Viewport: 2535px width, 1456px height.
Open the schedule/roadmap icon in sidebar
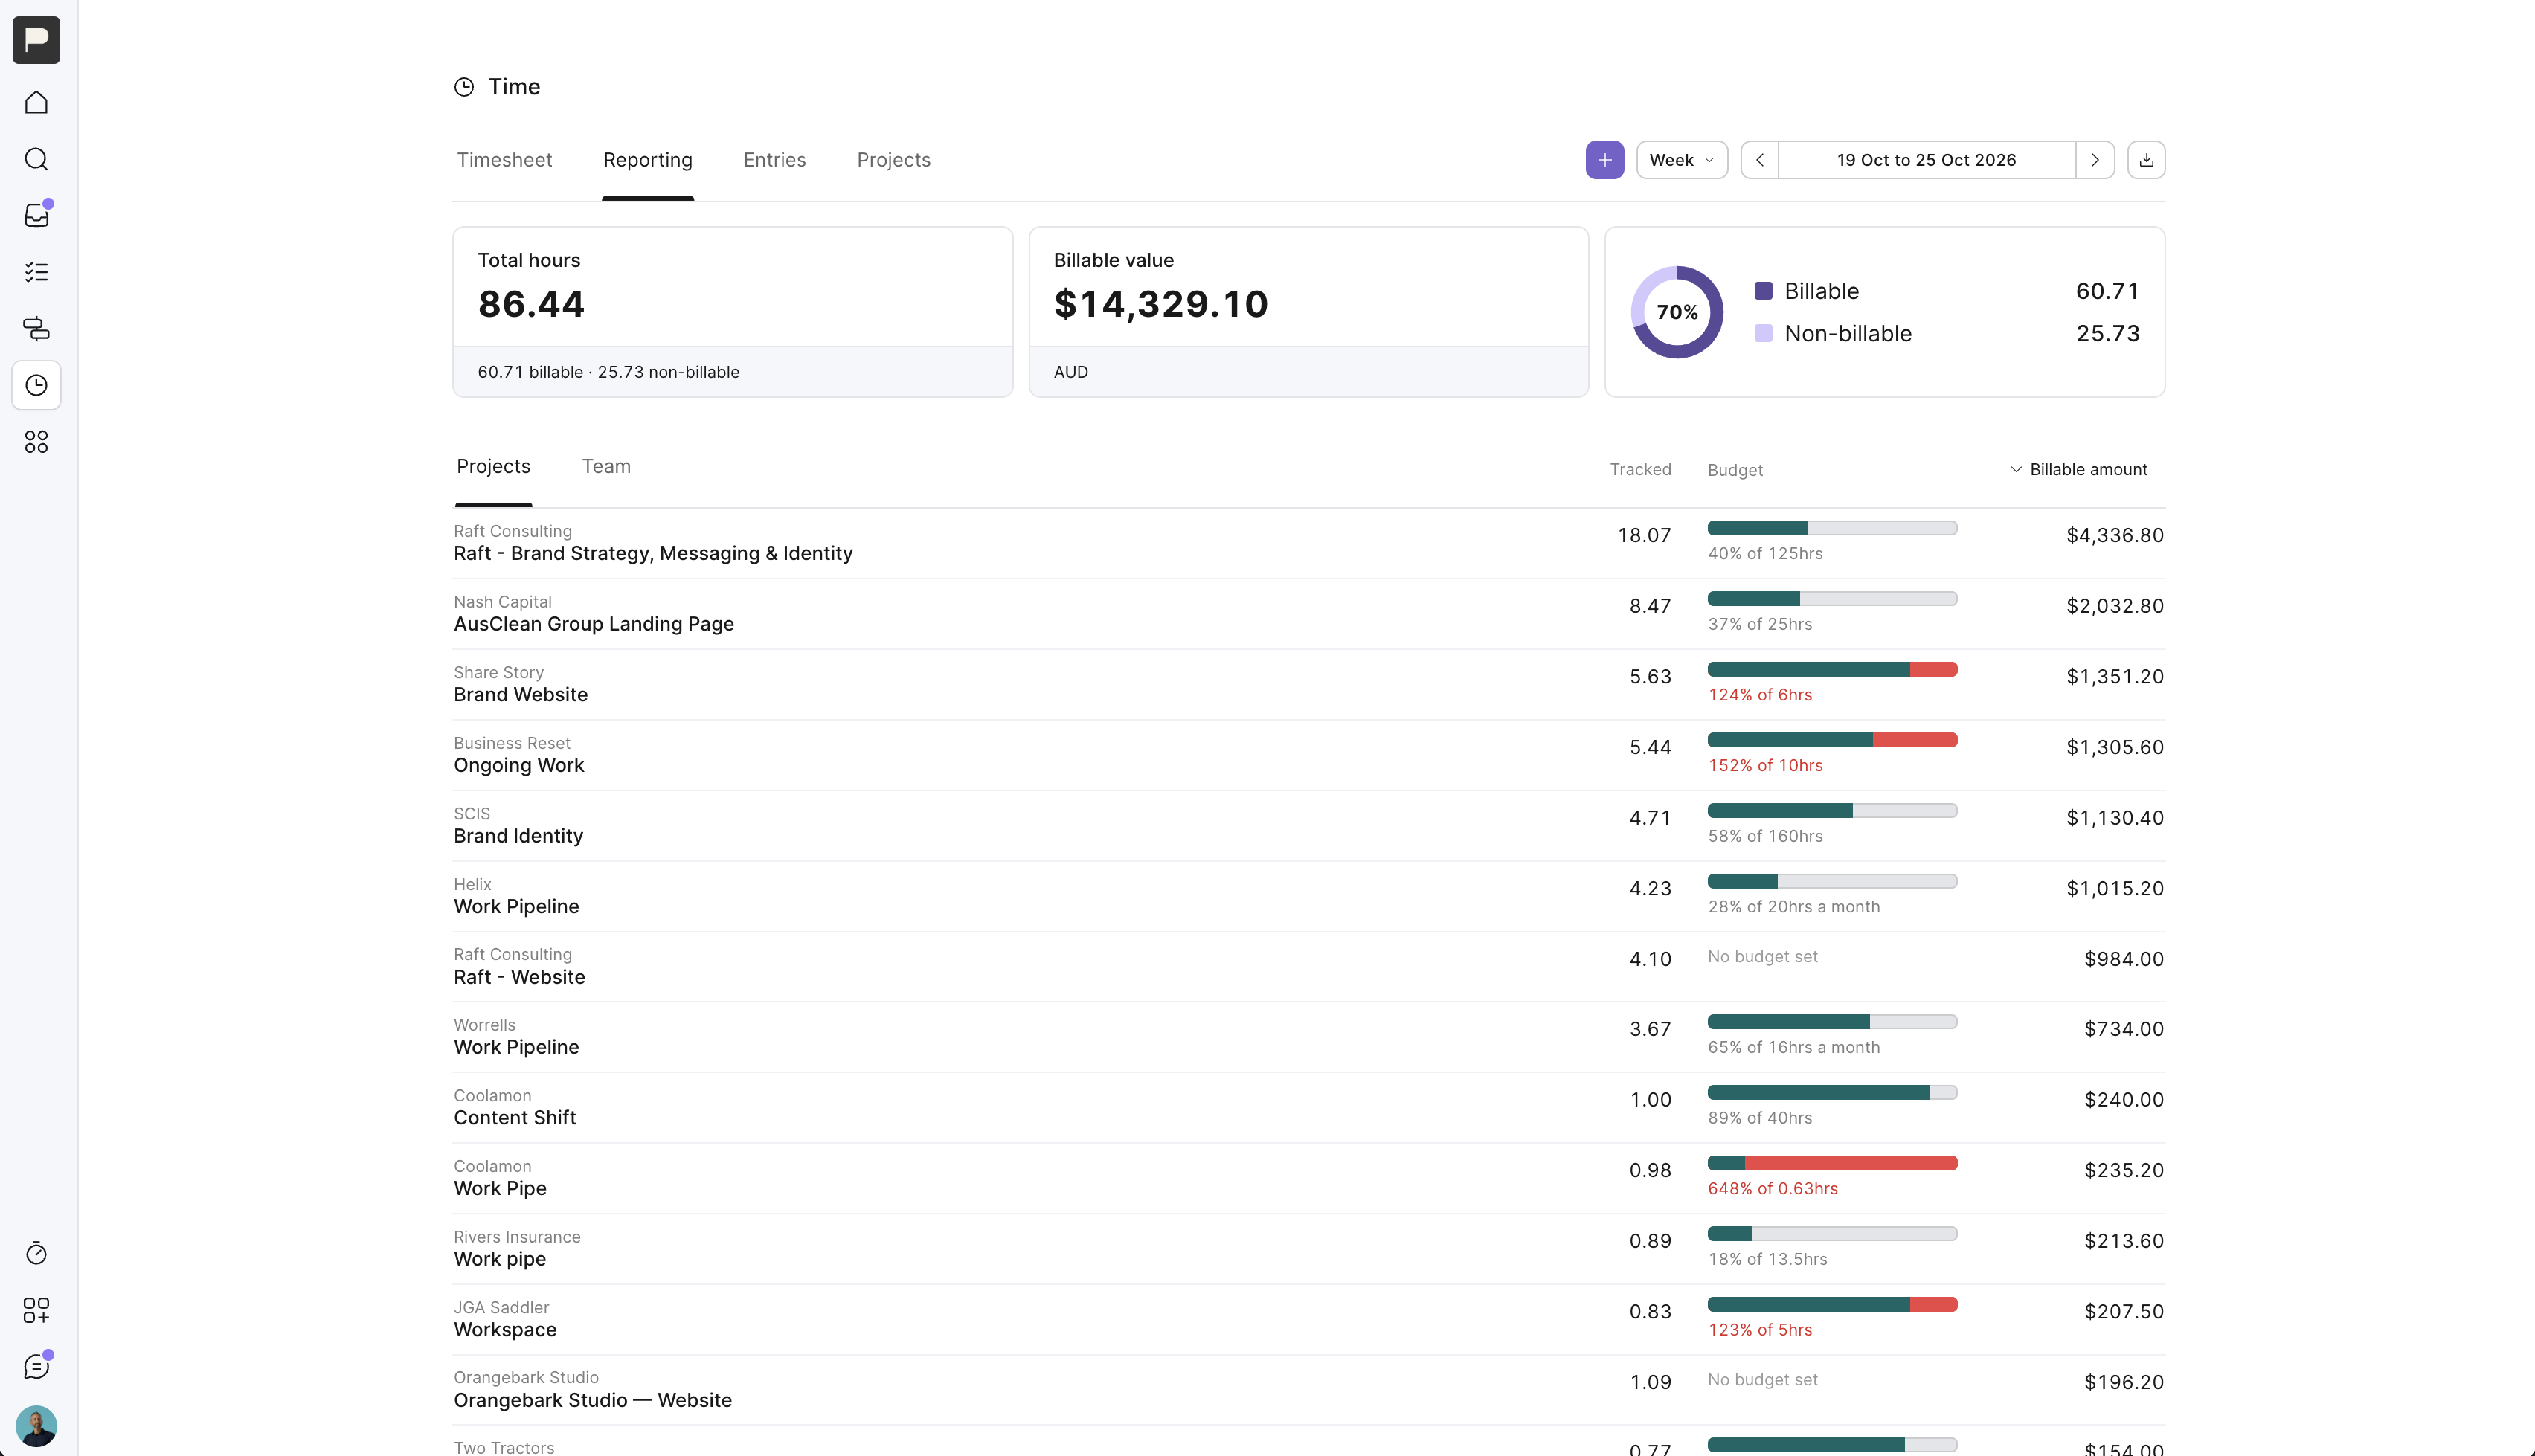36,328
